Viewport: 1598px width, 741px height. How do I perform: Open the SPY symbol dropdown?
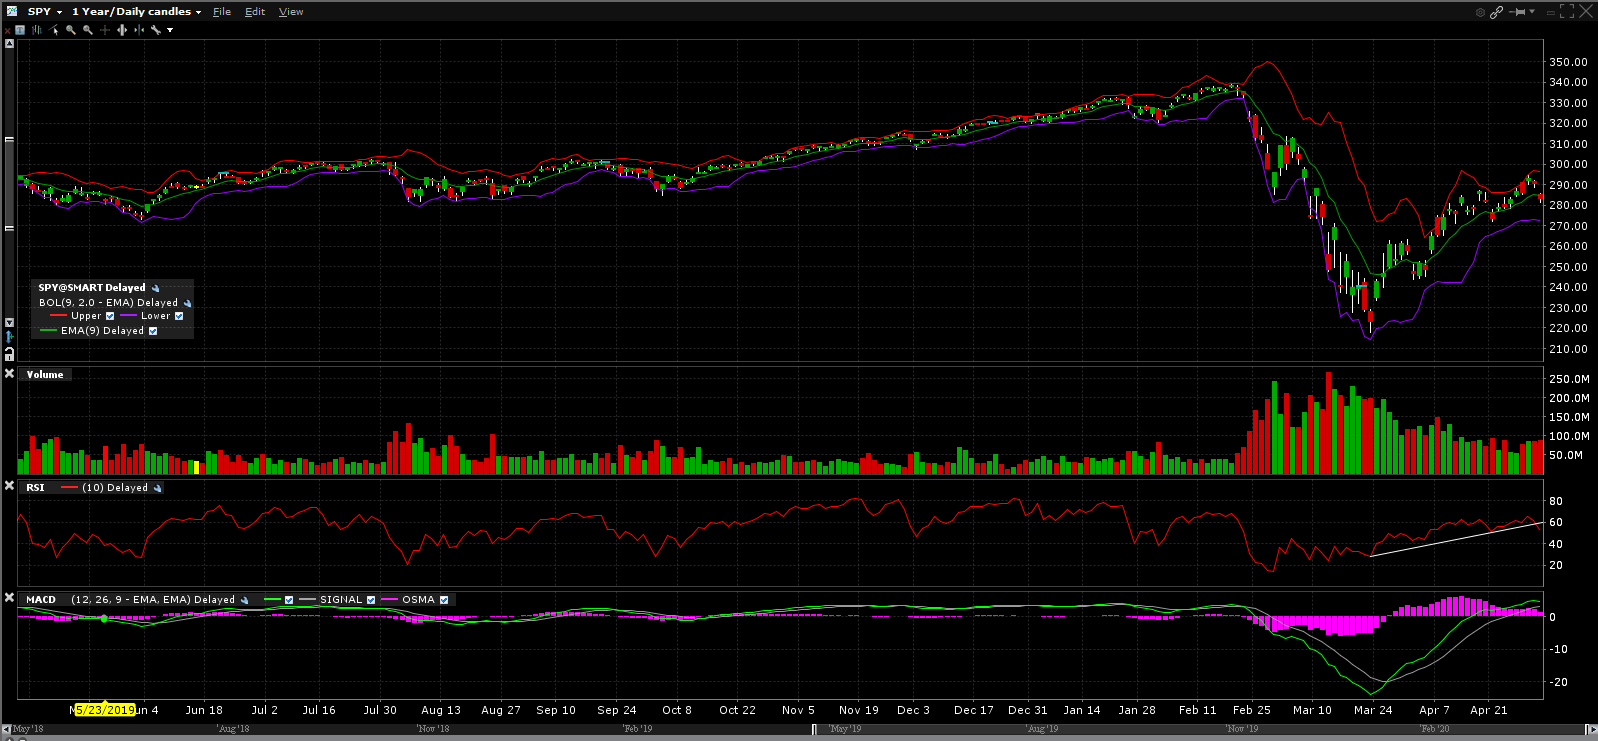coord(59,12)
